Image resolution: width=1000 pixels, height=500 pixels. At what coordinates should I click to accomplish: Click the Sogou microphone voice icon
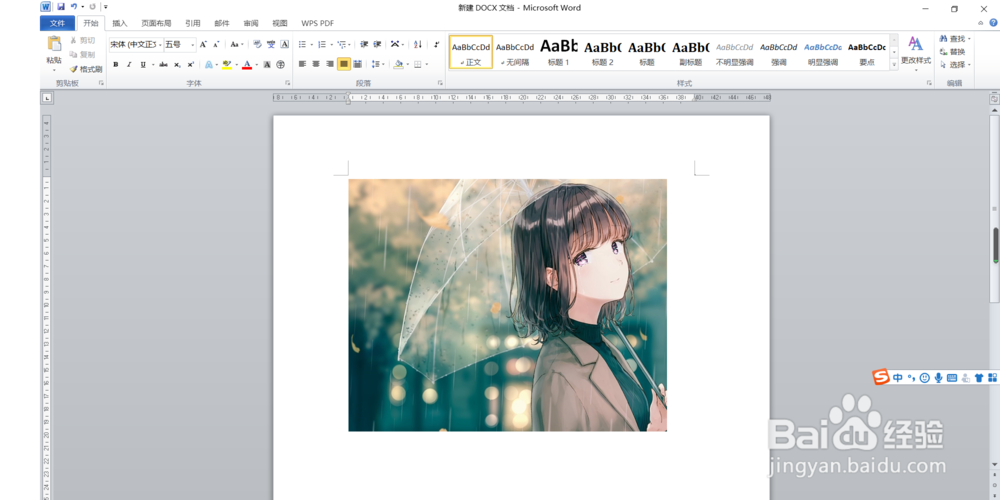[938, 378]
